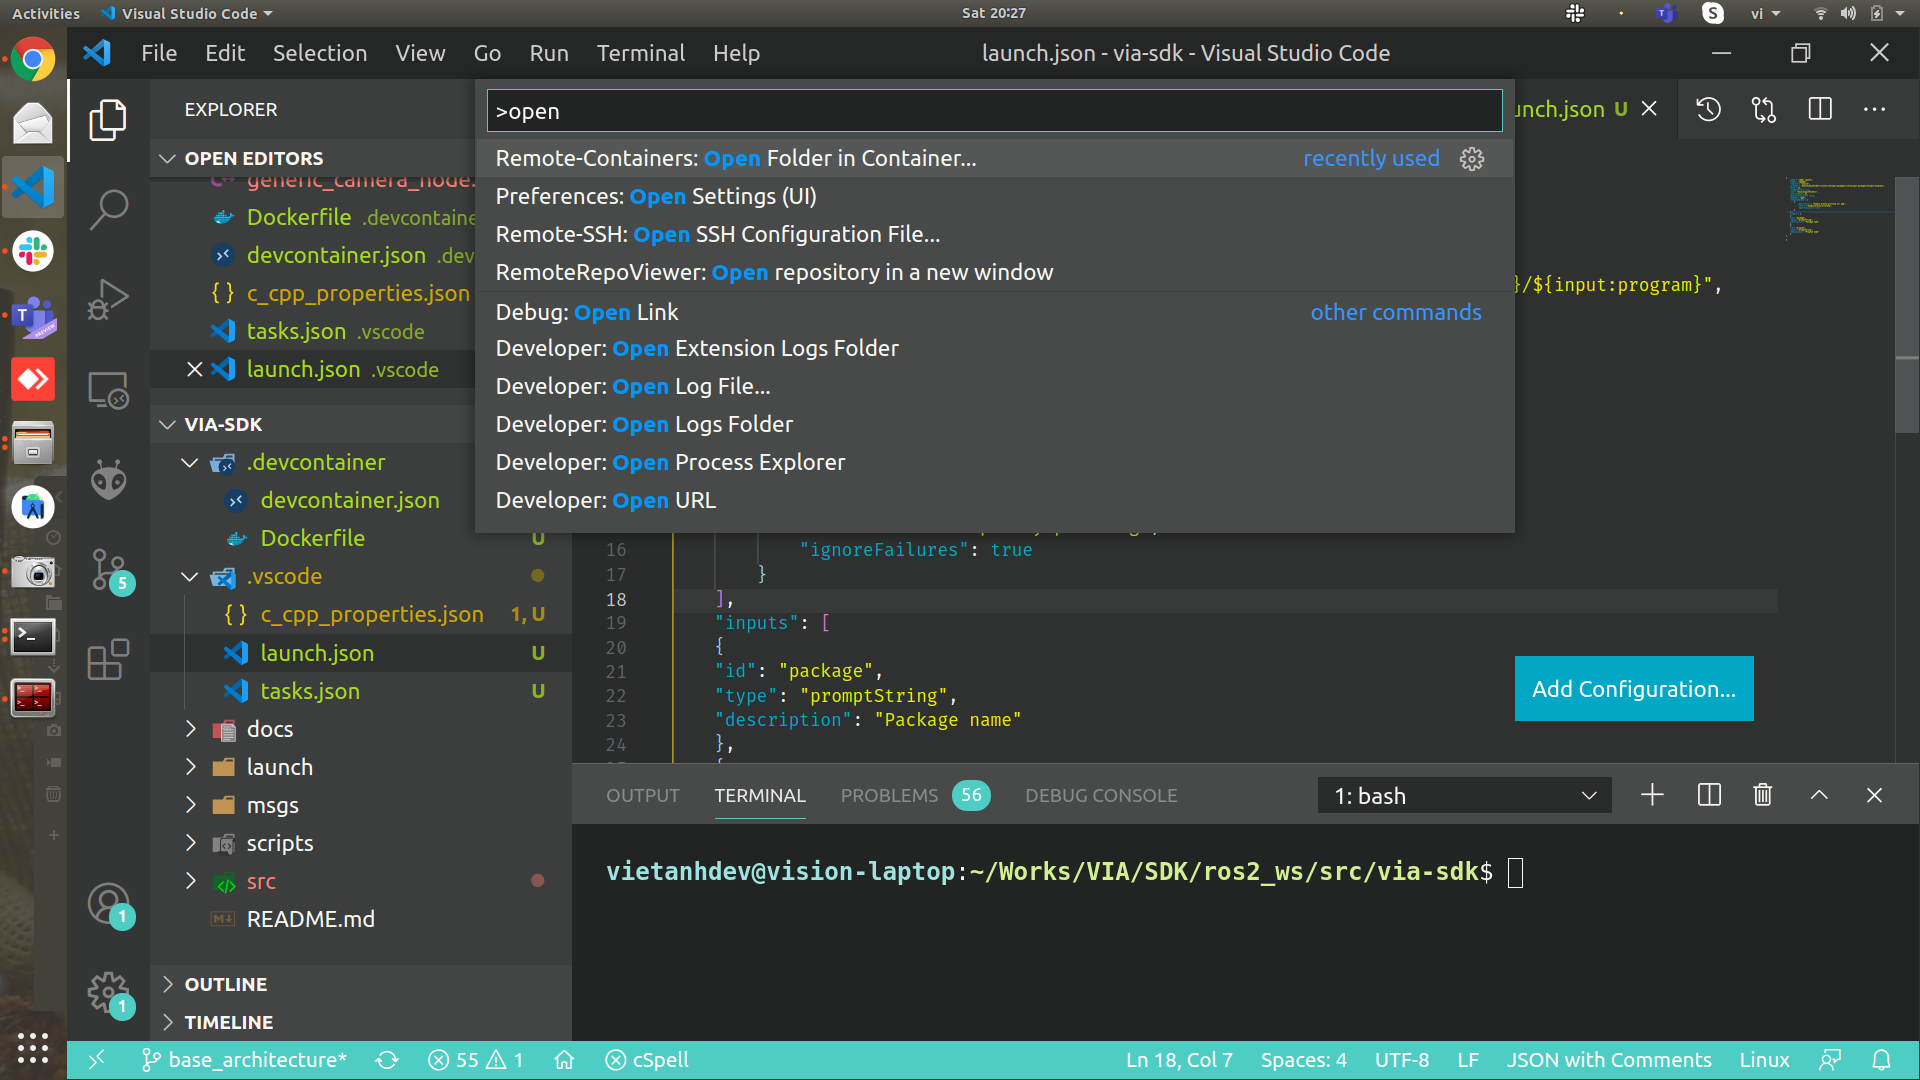The width and height of the screenshot is (1920, 1080).
Task: Open Remote Explorer in activity bar
Action: [108, 390]
